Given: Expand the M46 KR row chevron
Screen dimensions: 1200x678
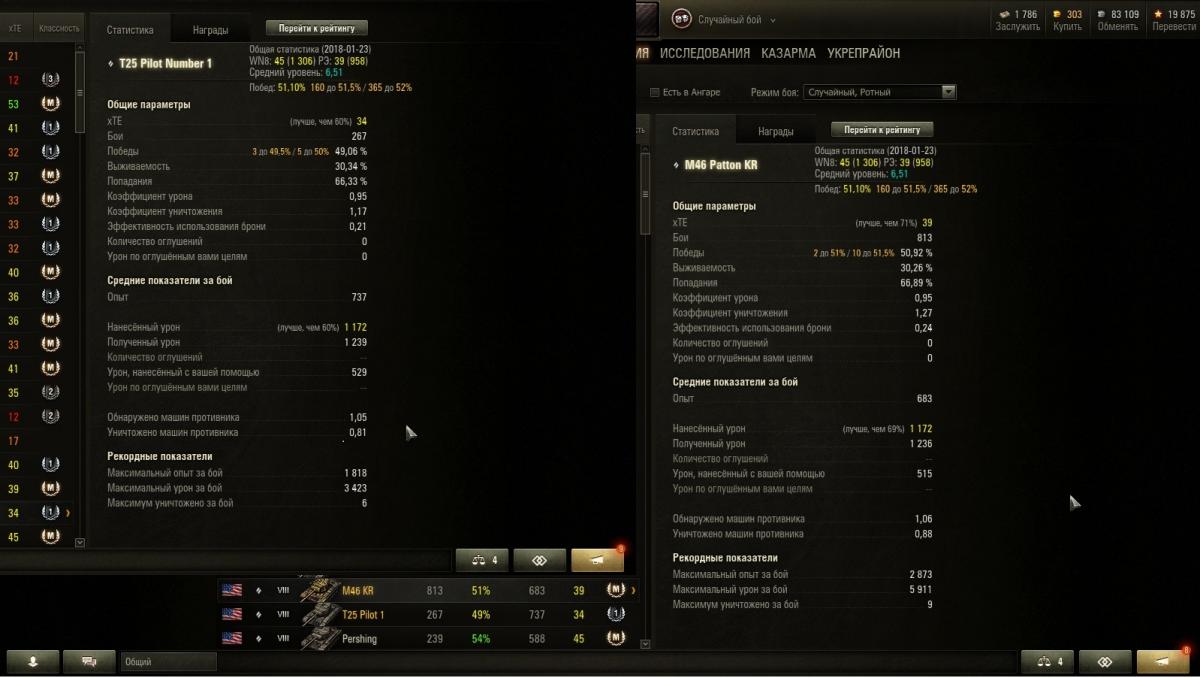Looking at the screenshot, I should [633, 591].
